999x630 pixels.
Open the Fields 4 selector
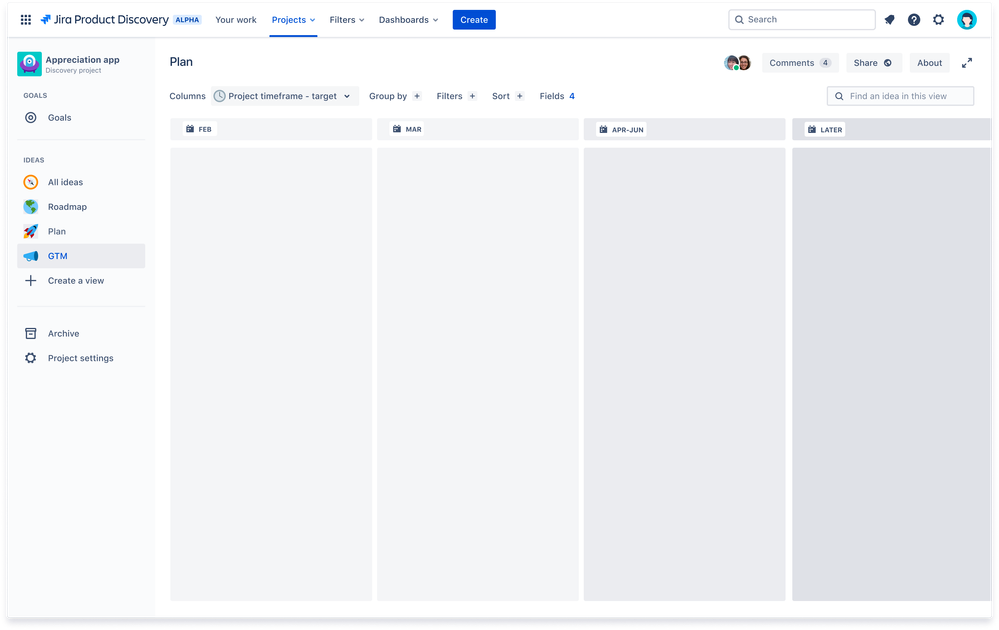557,96
